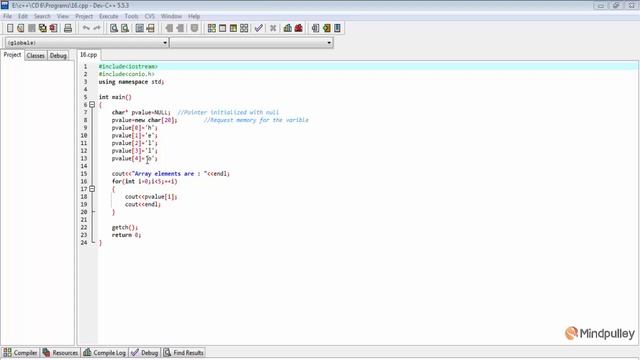Collapse the for-loop fold at line 17
The height and width of the screenshot is (360, 640).
pos(92,189)
